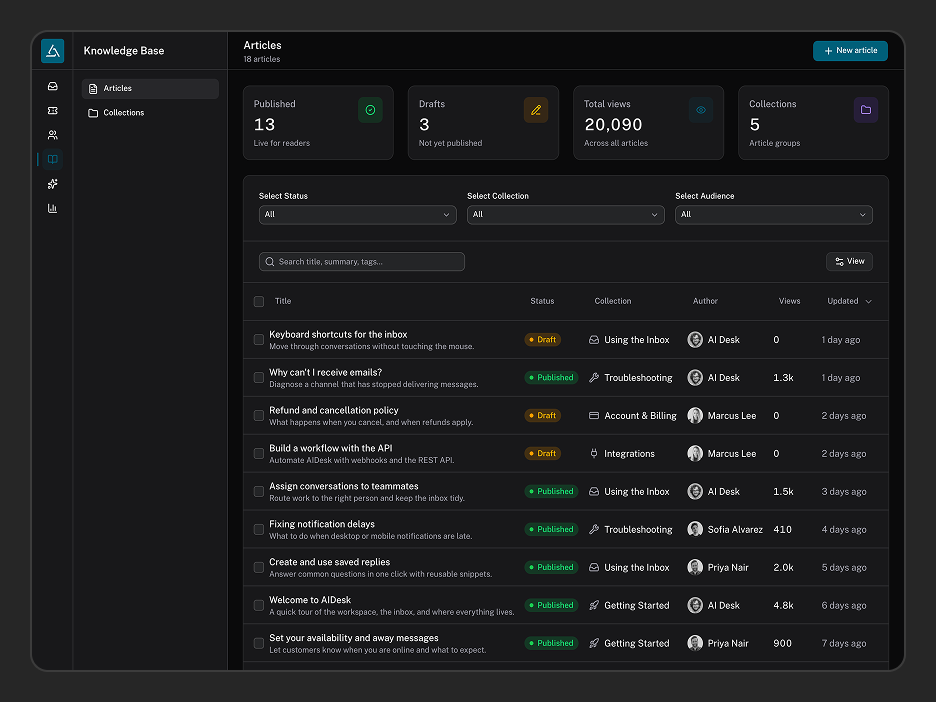Click the search magnifier icon
Image resolution: width=936 pixels, height=702 pixels.
(270, 261)
